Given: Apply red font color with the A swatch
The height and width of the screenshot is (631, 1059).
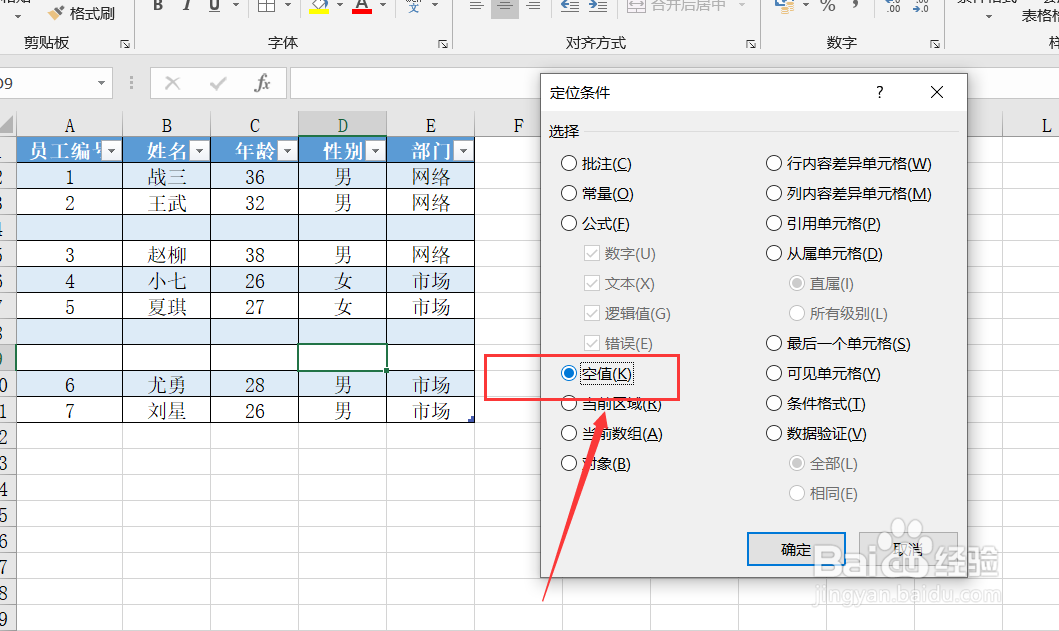Looking at the screenshot, I should (x=364, y=7).
